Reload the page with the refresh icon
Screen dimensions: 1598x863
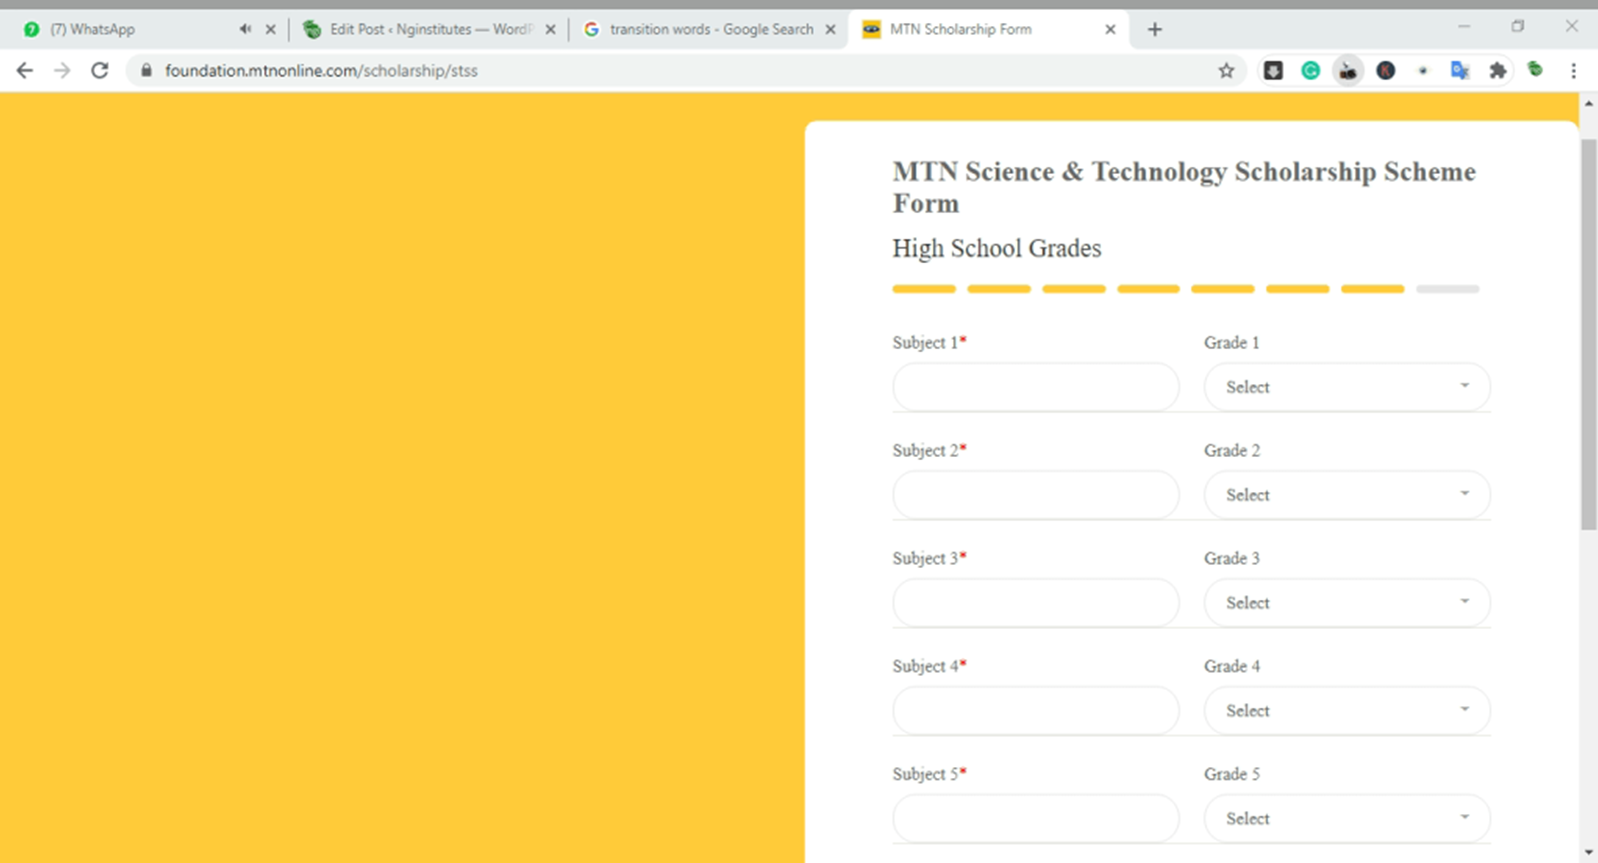click(99, 70)
